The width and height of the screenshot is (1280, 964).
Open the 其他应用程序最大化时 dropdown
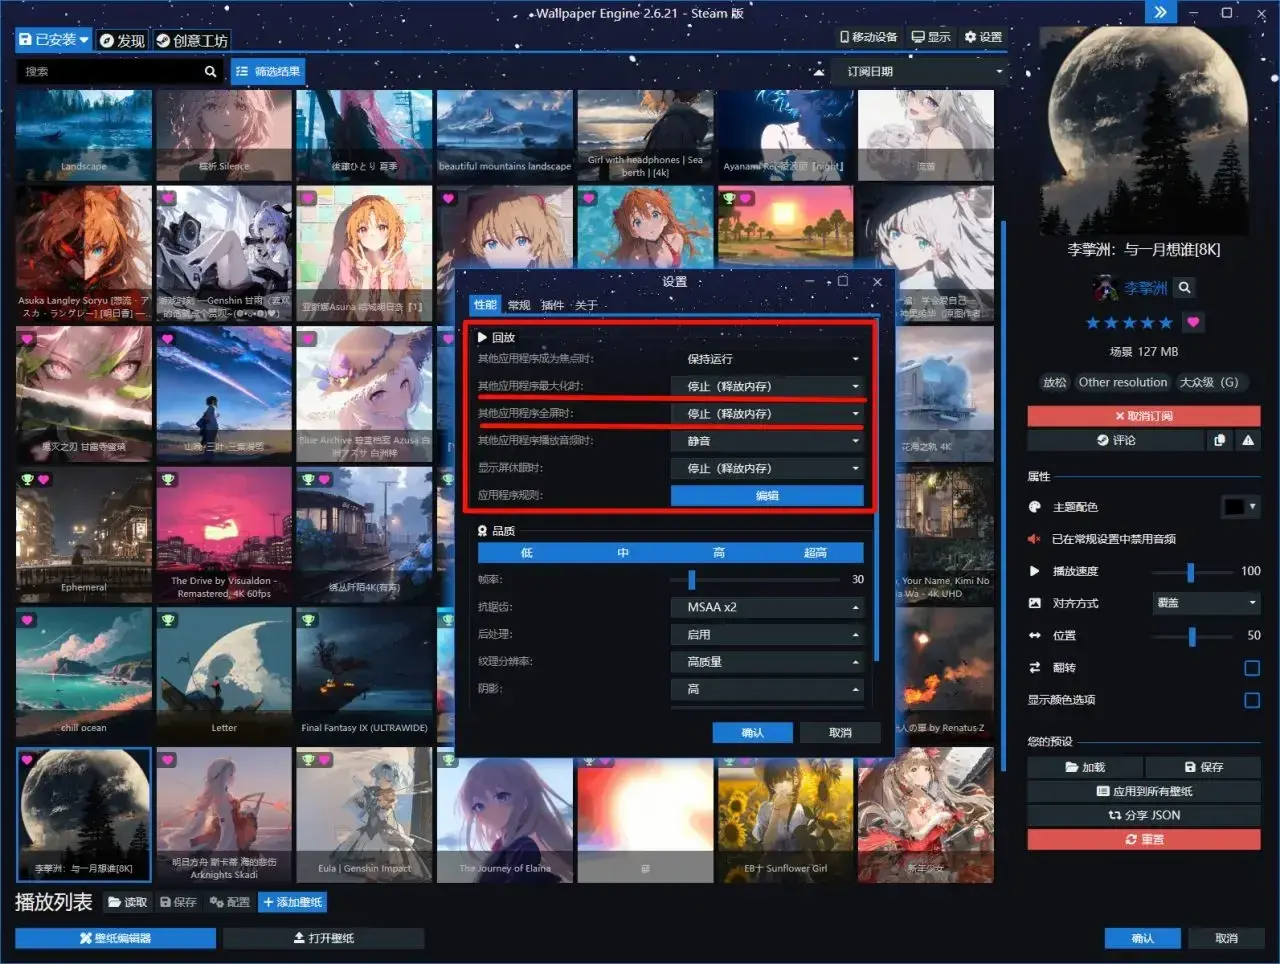767,387
